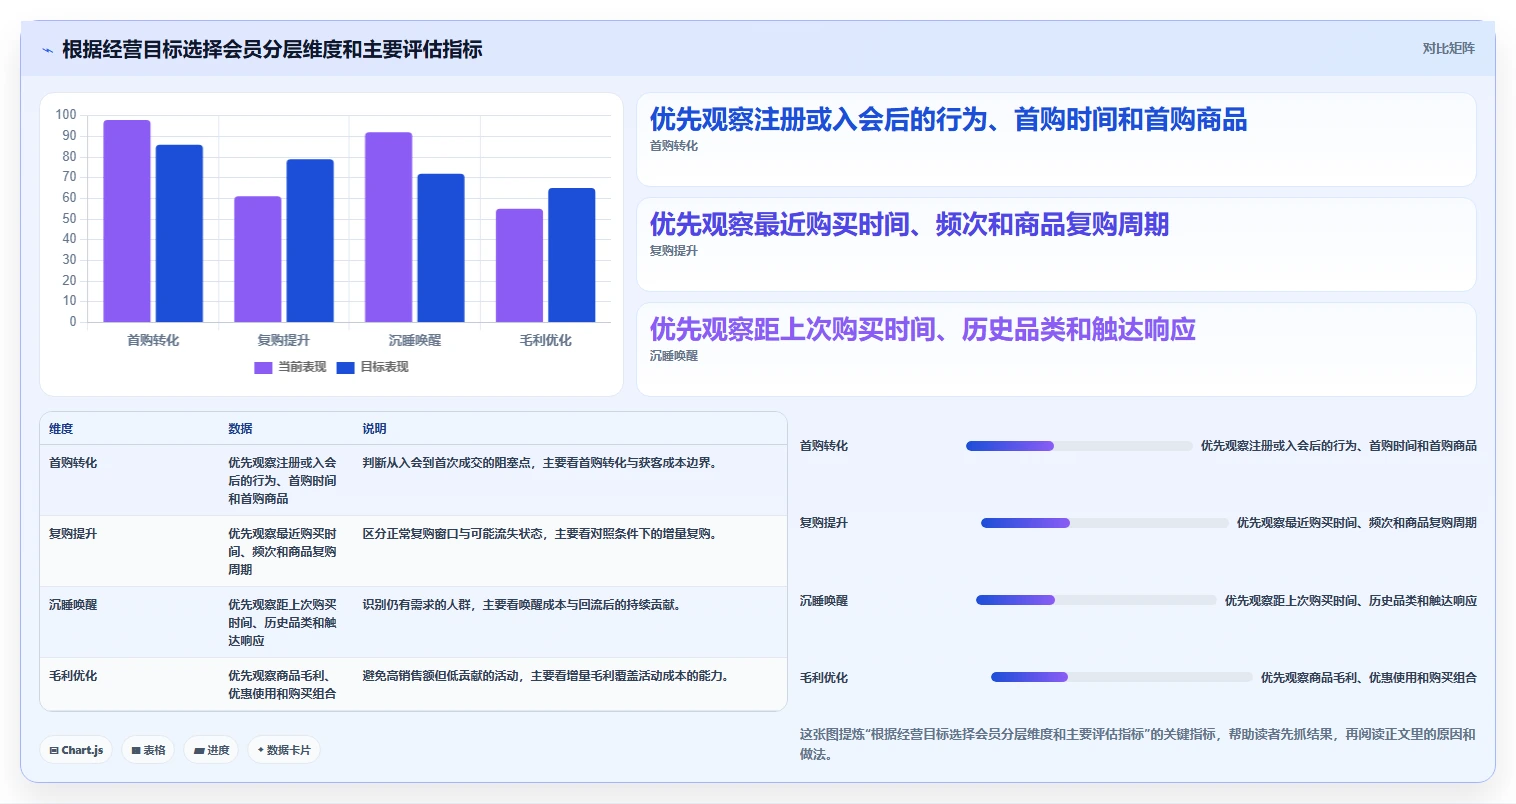The image size is (1516, 804).
Task: Click the title 根据经营目标选择会员分层维度和主要评估指标
Action: 272,49
